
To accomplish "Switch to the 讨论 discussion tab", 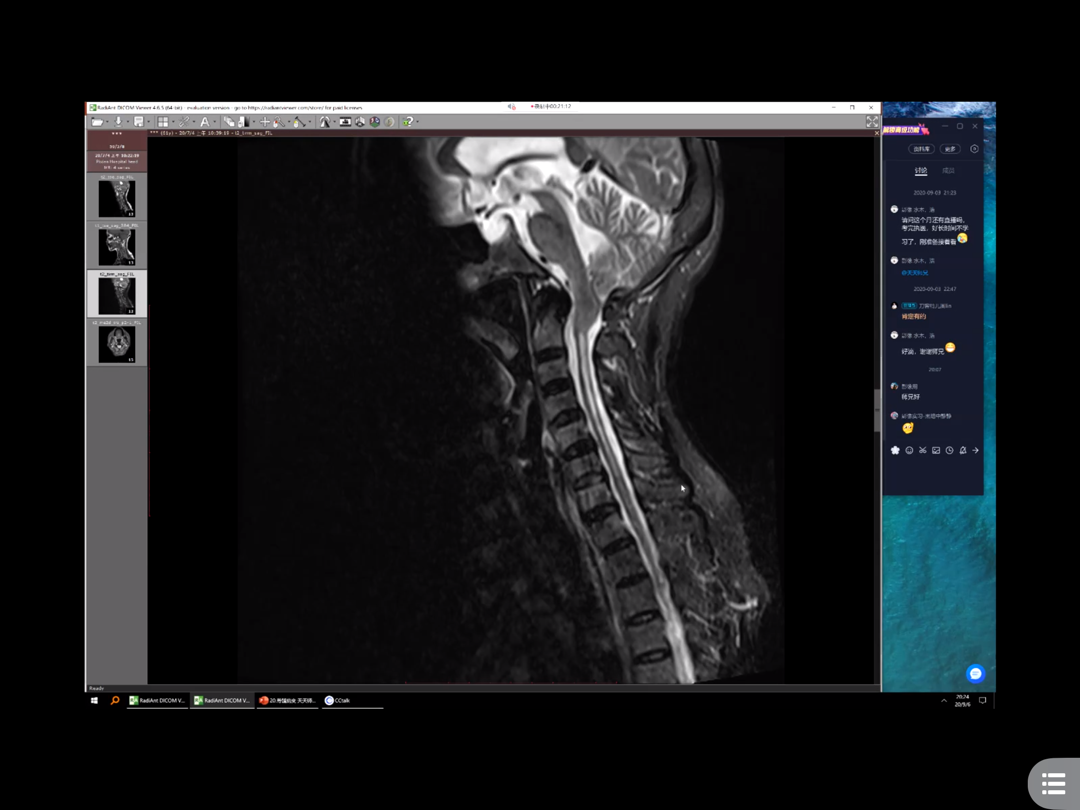I will coord(921,171).
